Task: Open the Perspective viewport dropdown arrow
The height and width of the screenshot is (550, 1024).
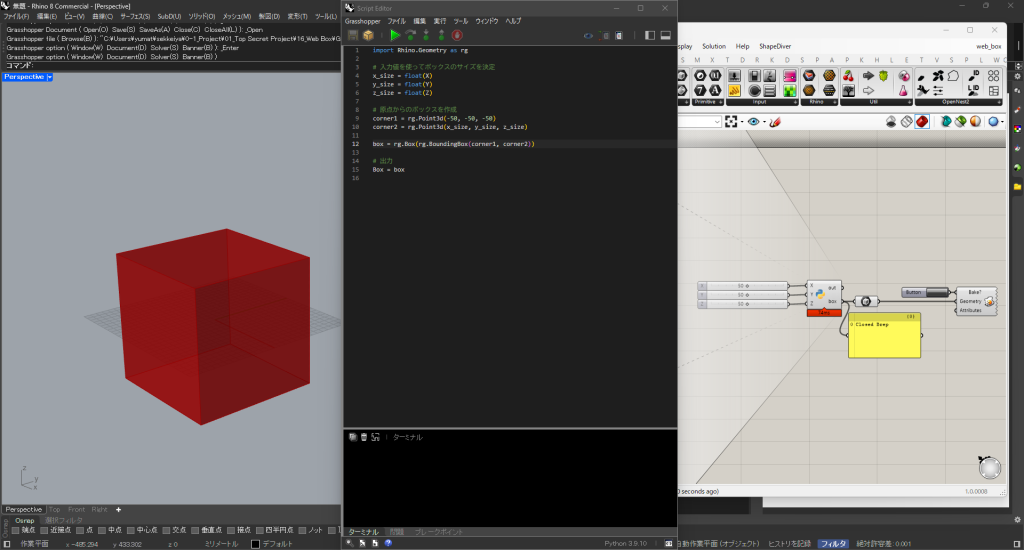Action: click(x=50, y=77)
